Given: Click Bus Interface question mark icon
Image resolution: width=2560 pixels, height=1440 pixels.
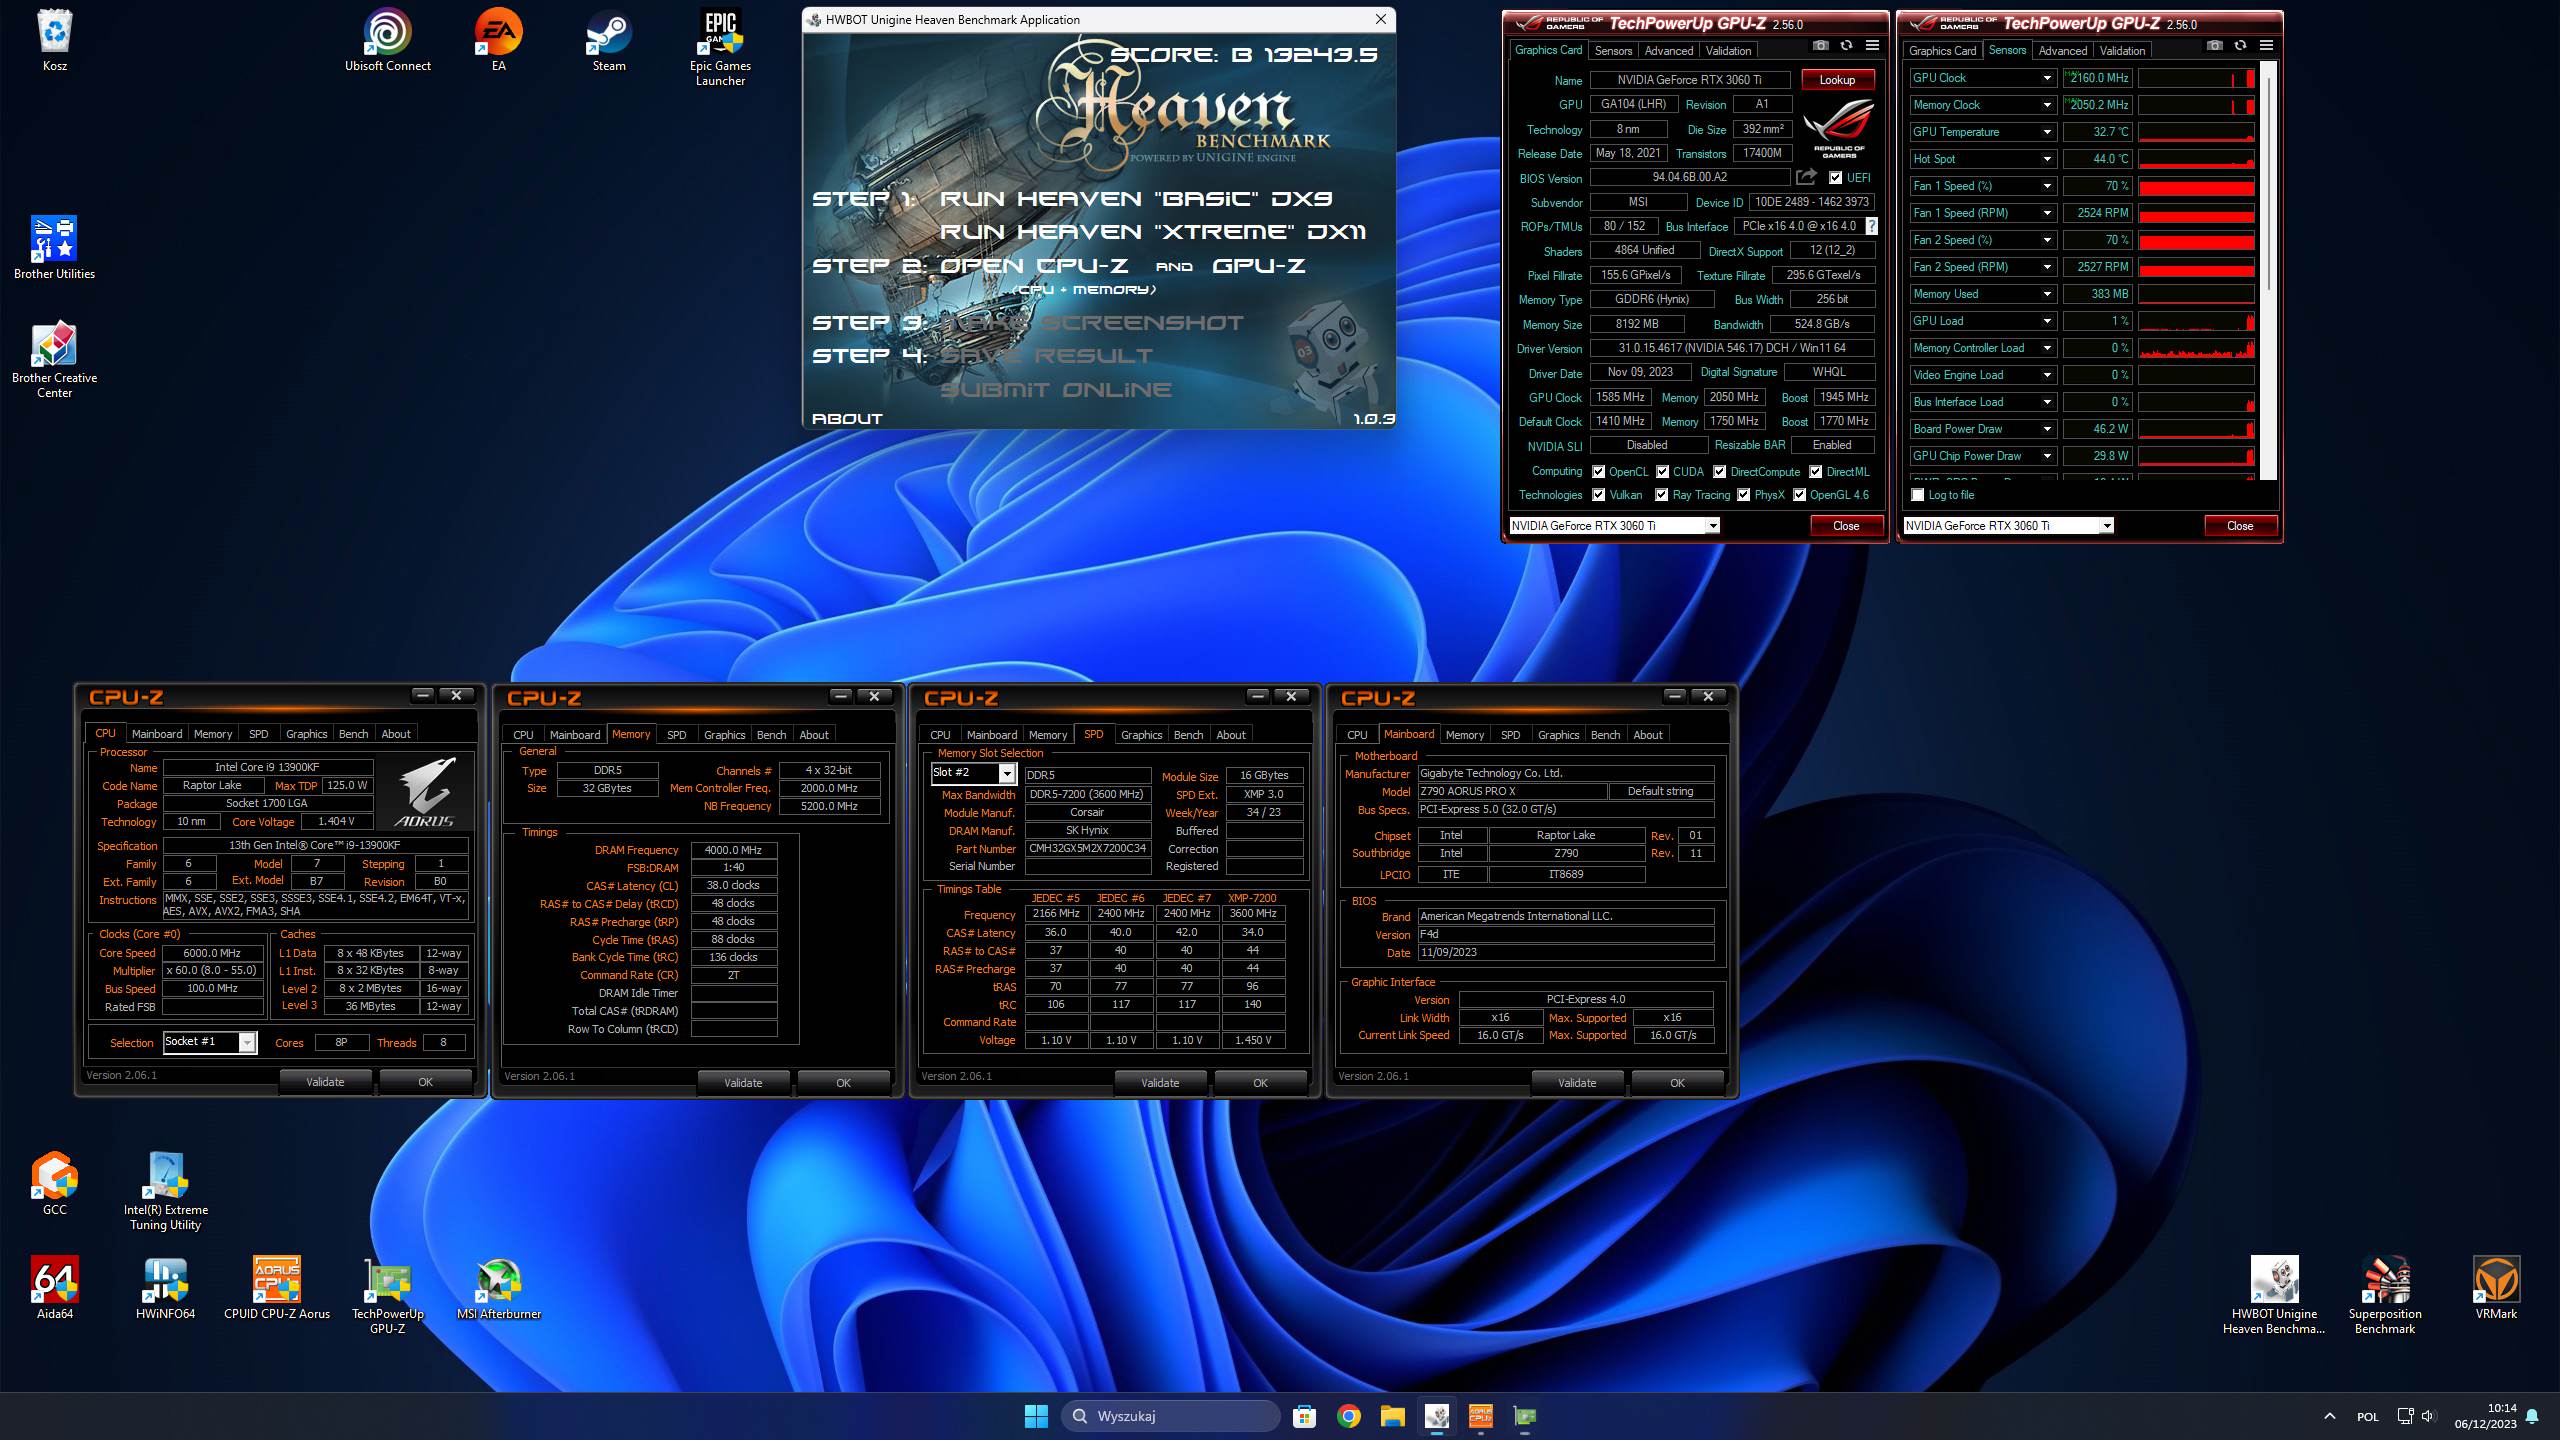Looking at the screenshot, I should pyautogui.click(x=1871, y=226).
